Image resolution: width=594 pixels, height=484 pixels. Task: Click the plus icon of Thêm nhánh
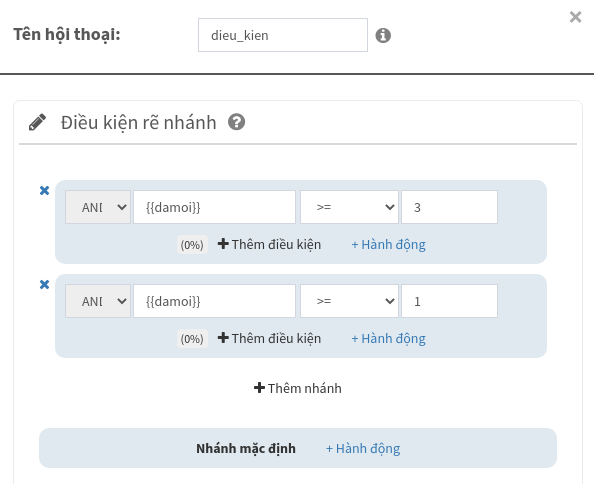click(259, 388)
